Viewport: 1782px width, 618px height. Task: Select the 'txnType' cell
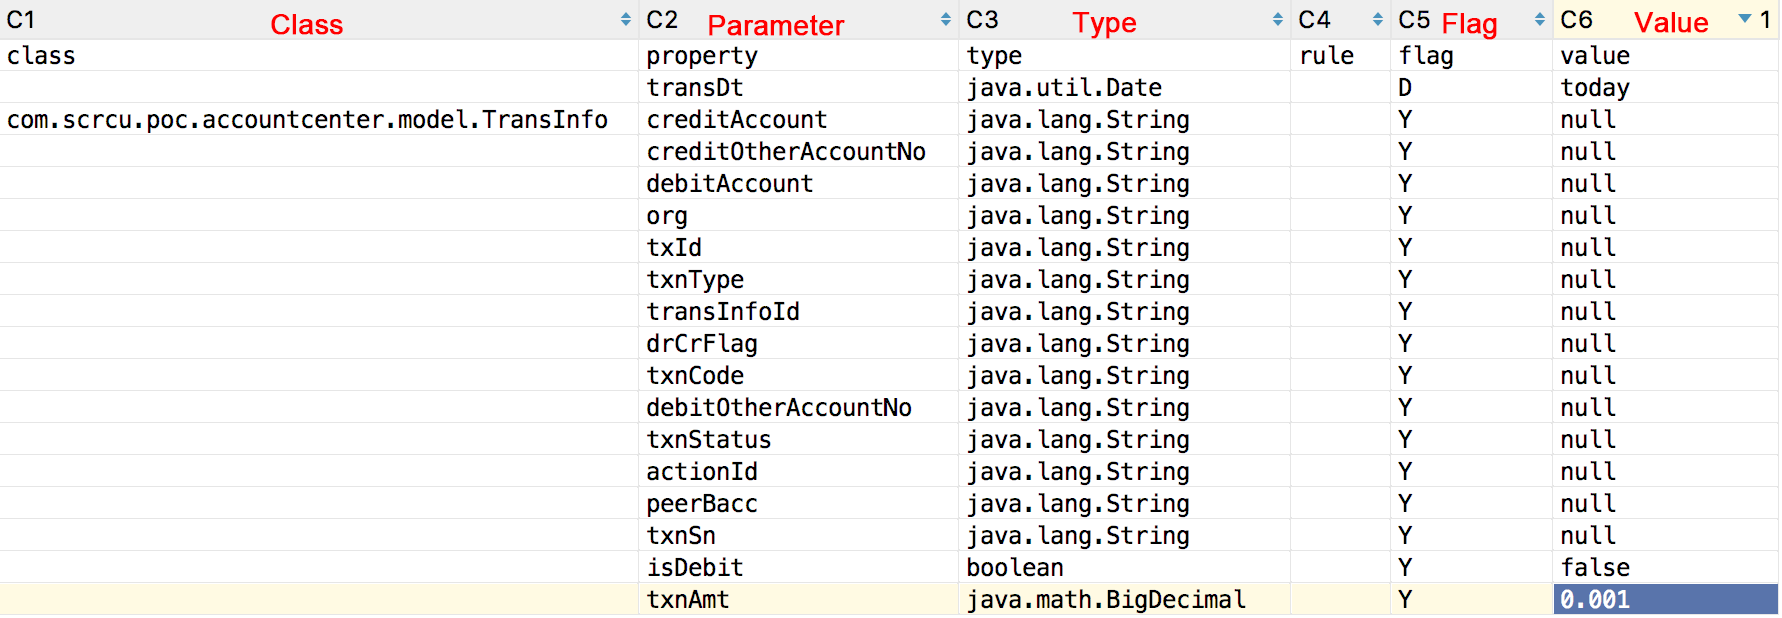799,279
